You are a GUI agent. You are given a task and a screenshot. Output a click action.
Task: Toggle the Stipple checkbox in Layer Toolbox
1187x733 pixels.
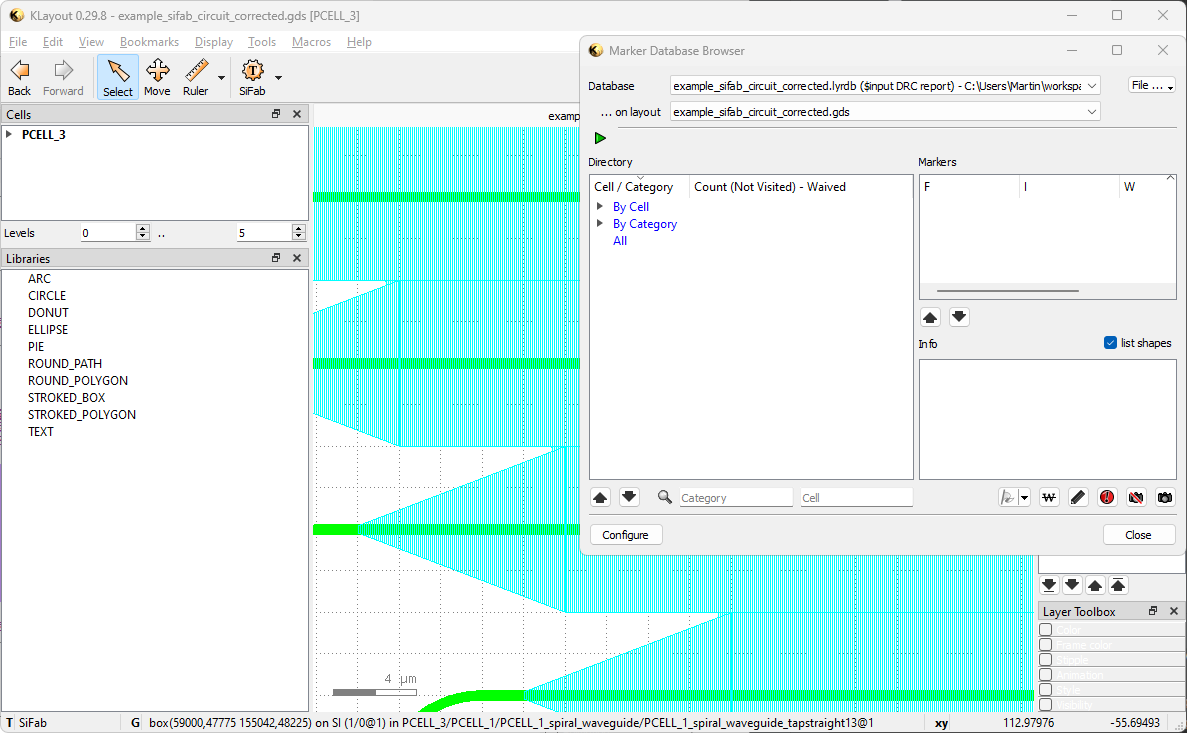point(1046,660)
